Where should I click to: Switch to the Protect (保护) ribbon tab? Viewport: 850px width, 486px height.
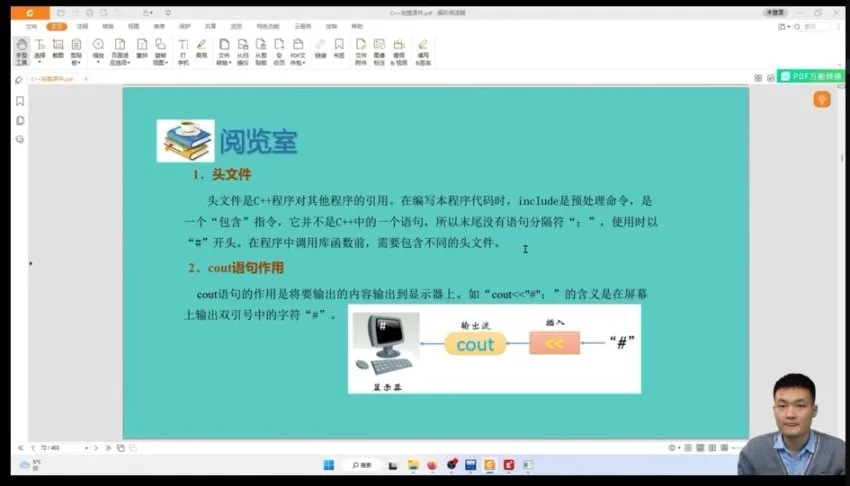[x=185, y=27]
